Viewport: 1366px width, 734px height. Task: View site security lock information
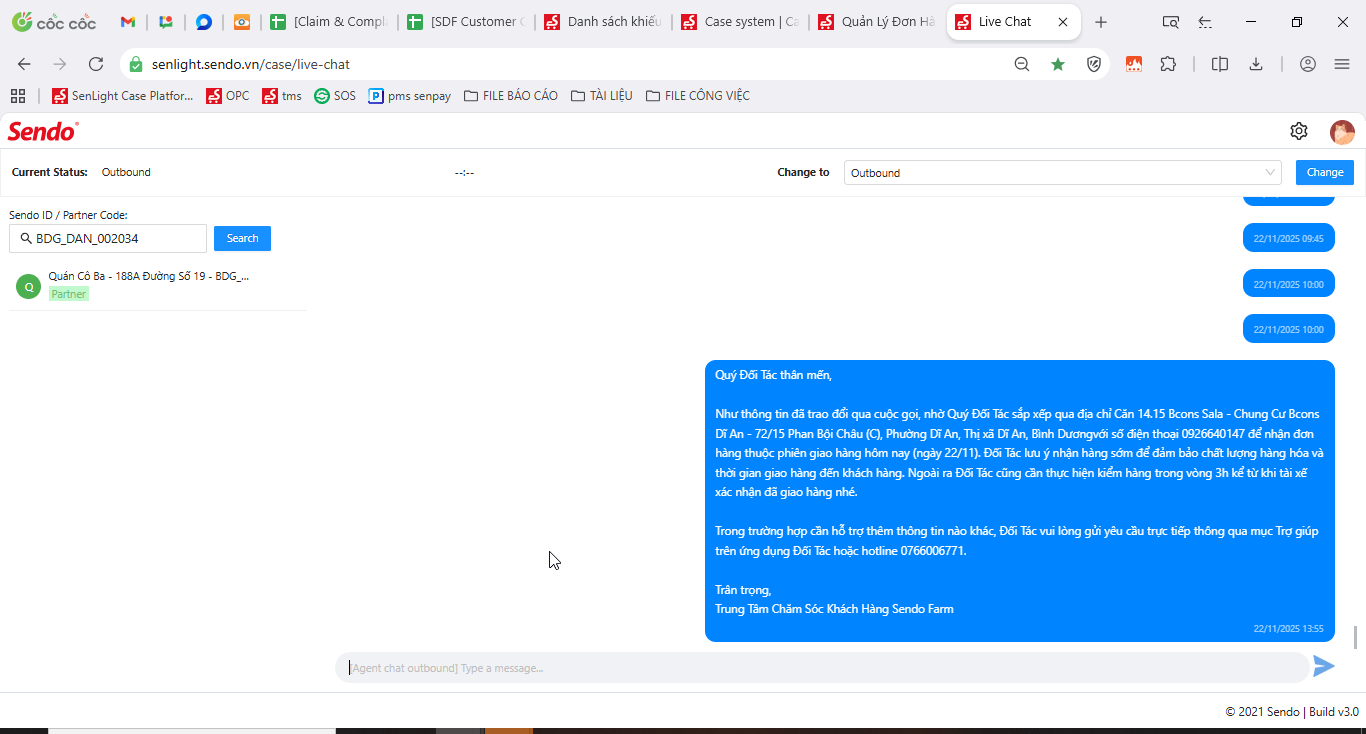pos(137,64)
